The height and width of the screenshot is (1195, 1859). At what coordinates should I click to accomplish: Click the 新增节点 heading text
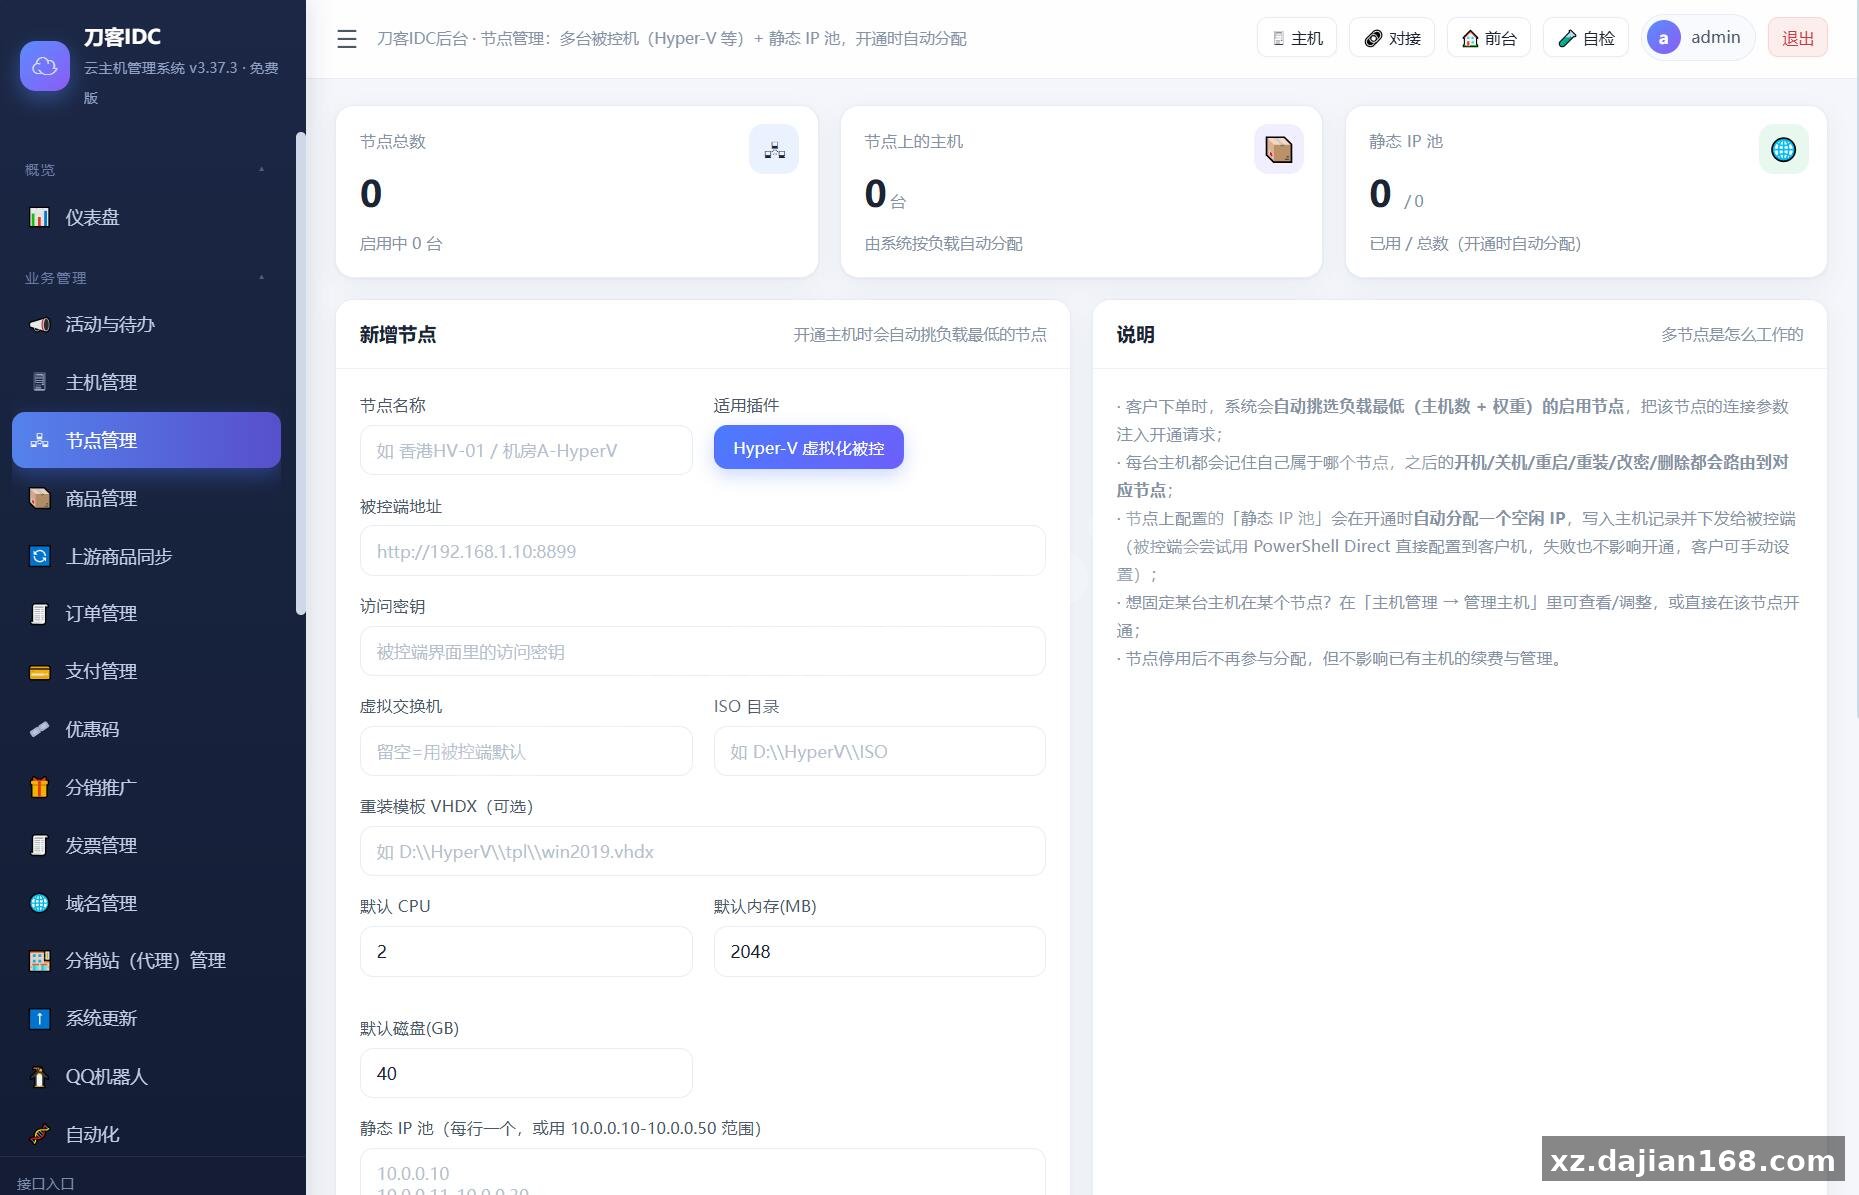398,335
